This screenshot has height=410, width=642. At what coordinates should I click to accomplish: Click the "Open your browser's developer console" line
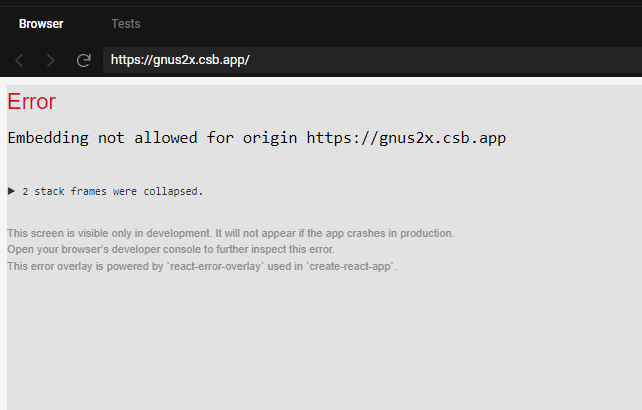coord(170,249)
